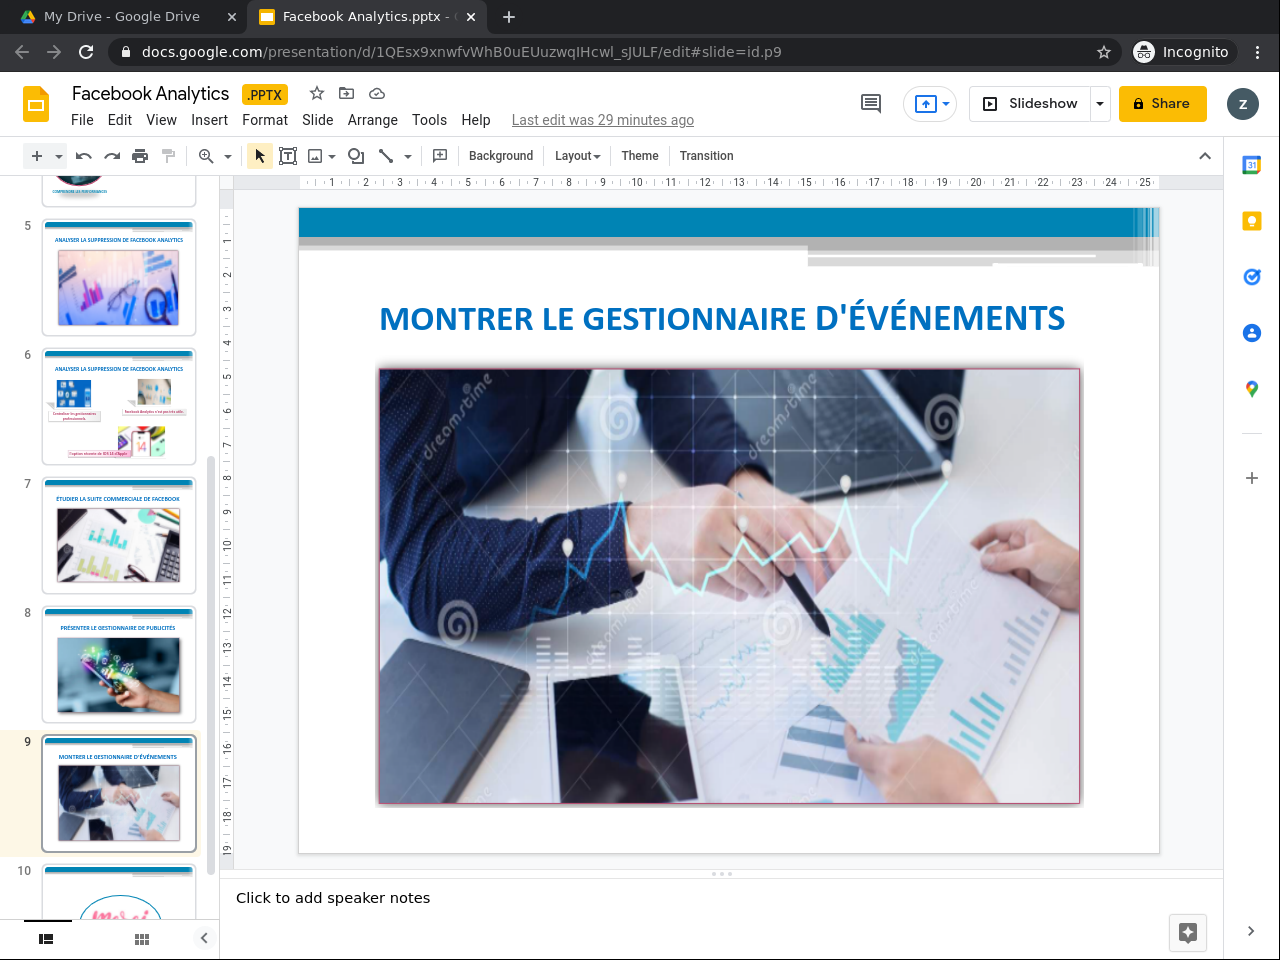The width and height of the screenshot is (1280, 960).
Task: Click the Undo arrow in toolbar
Action: [84, 156]
